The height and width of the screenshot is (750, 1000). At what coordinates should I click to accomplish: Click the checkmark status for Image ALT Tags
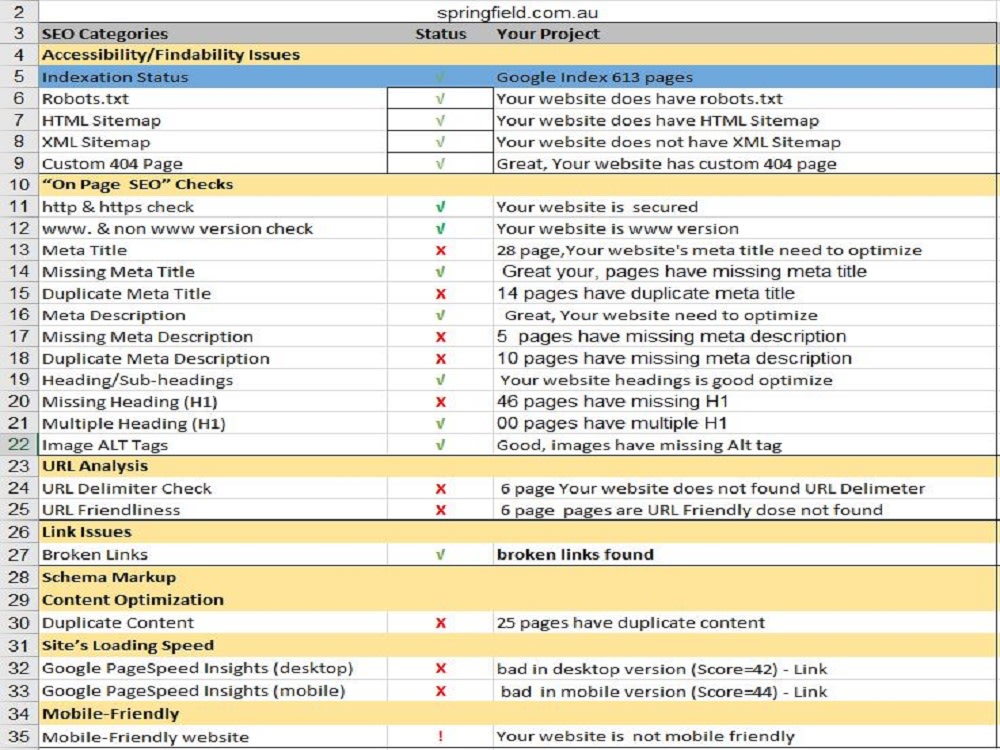440,445
